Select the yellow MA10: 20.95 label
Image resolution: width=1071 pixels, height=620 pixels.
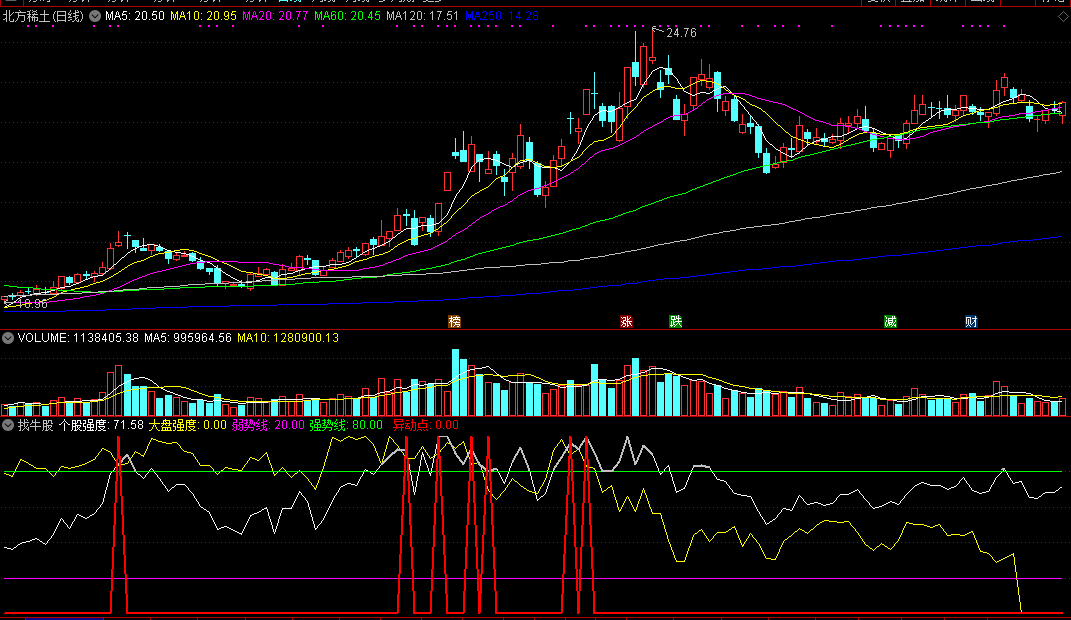pyautogui.click(x=203, y=16)
